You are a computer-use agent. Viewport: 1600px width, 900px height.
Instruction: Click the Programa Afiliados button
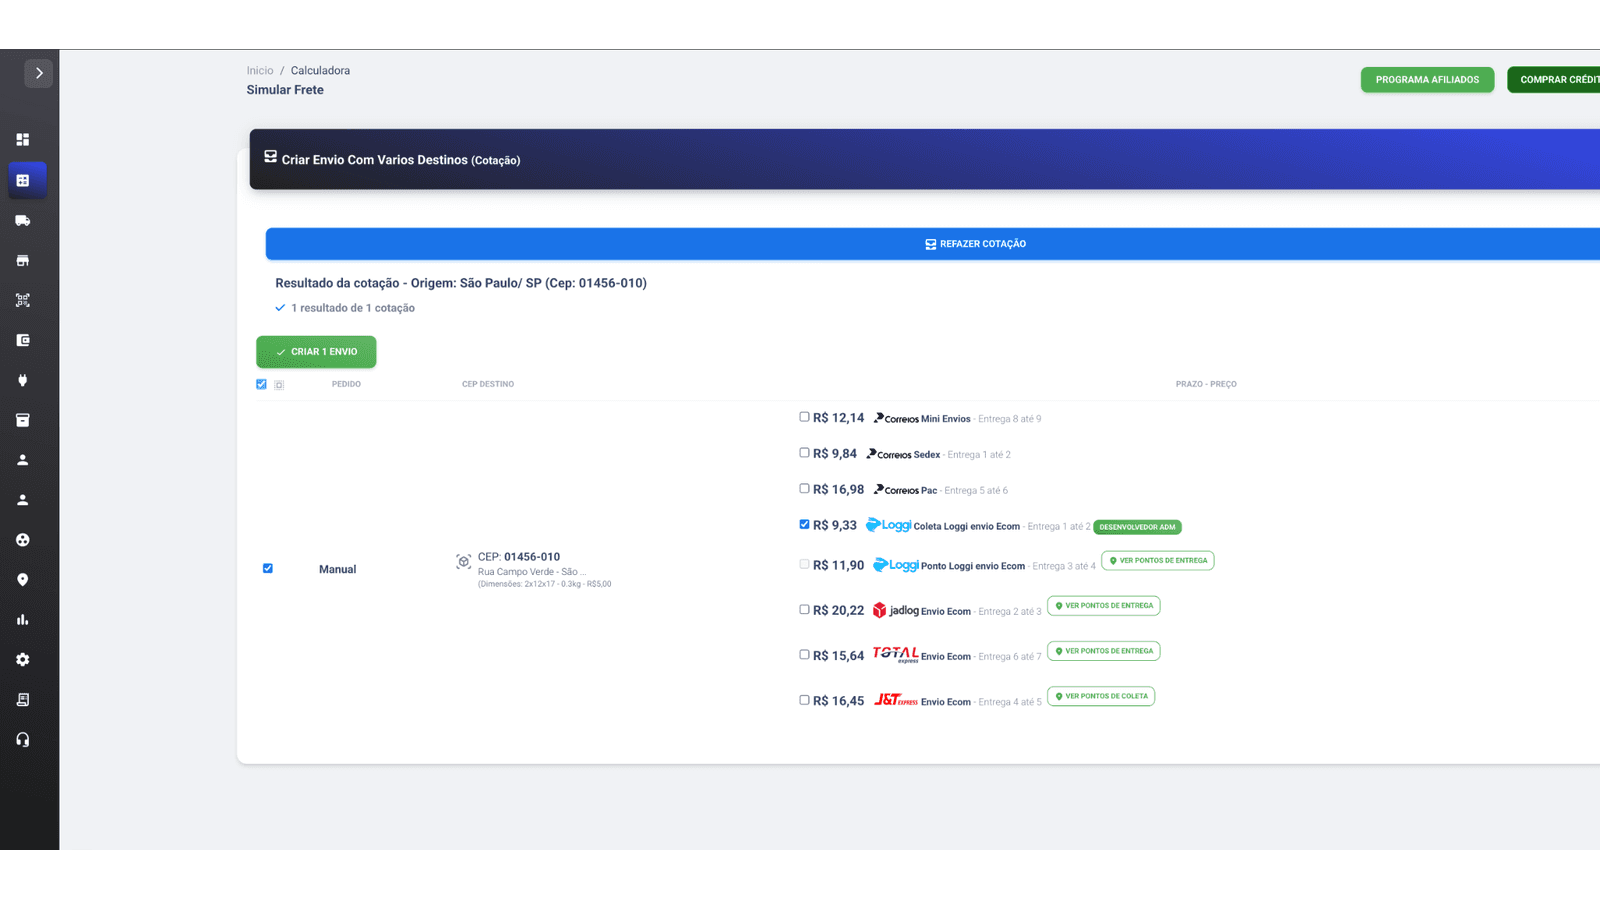point(1427,80)
